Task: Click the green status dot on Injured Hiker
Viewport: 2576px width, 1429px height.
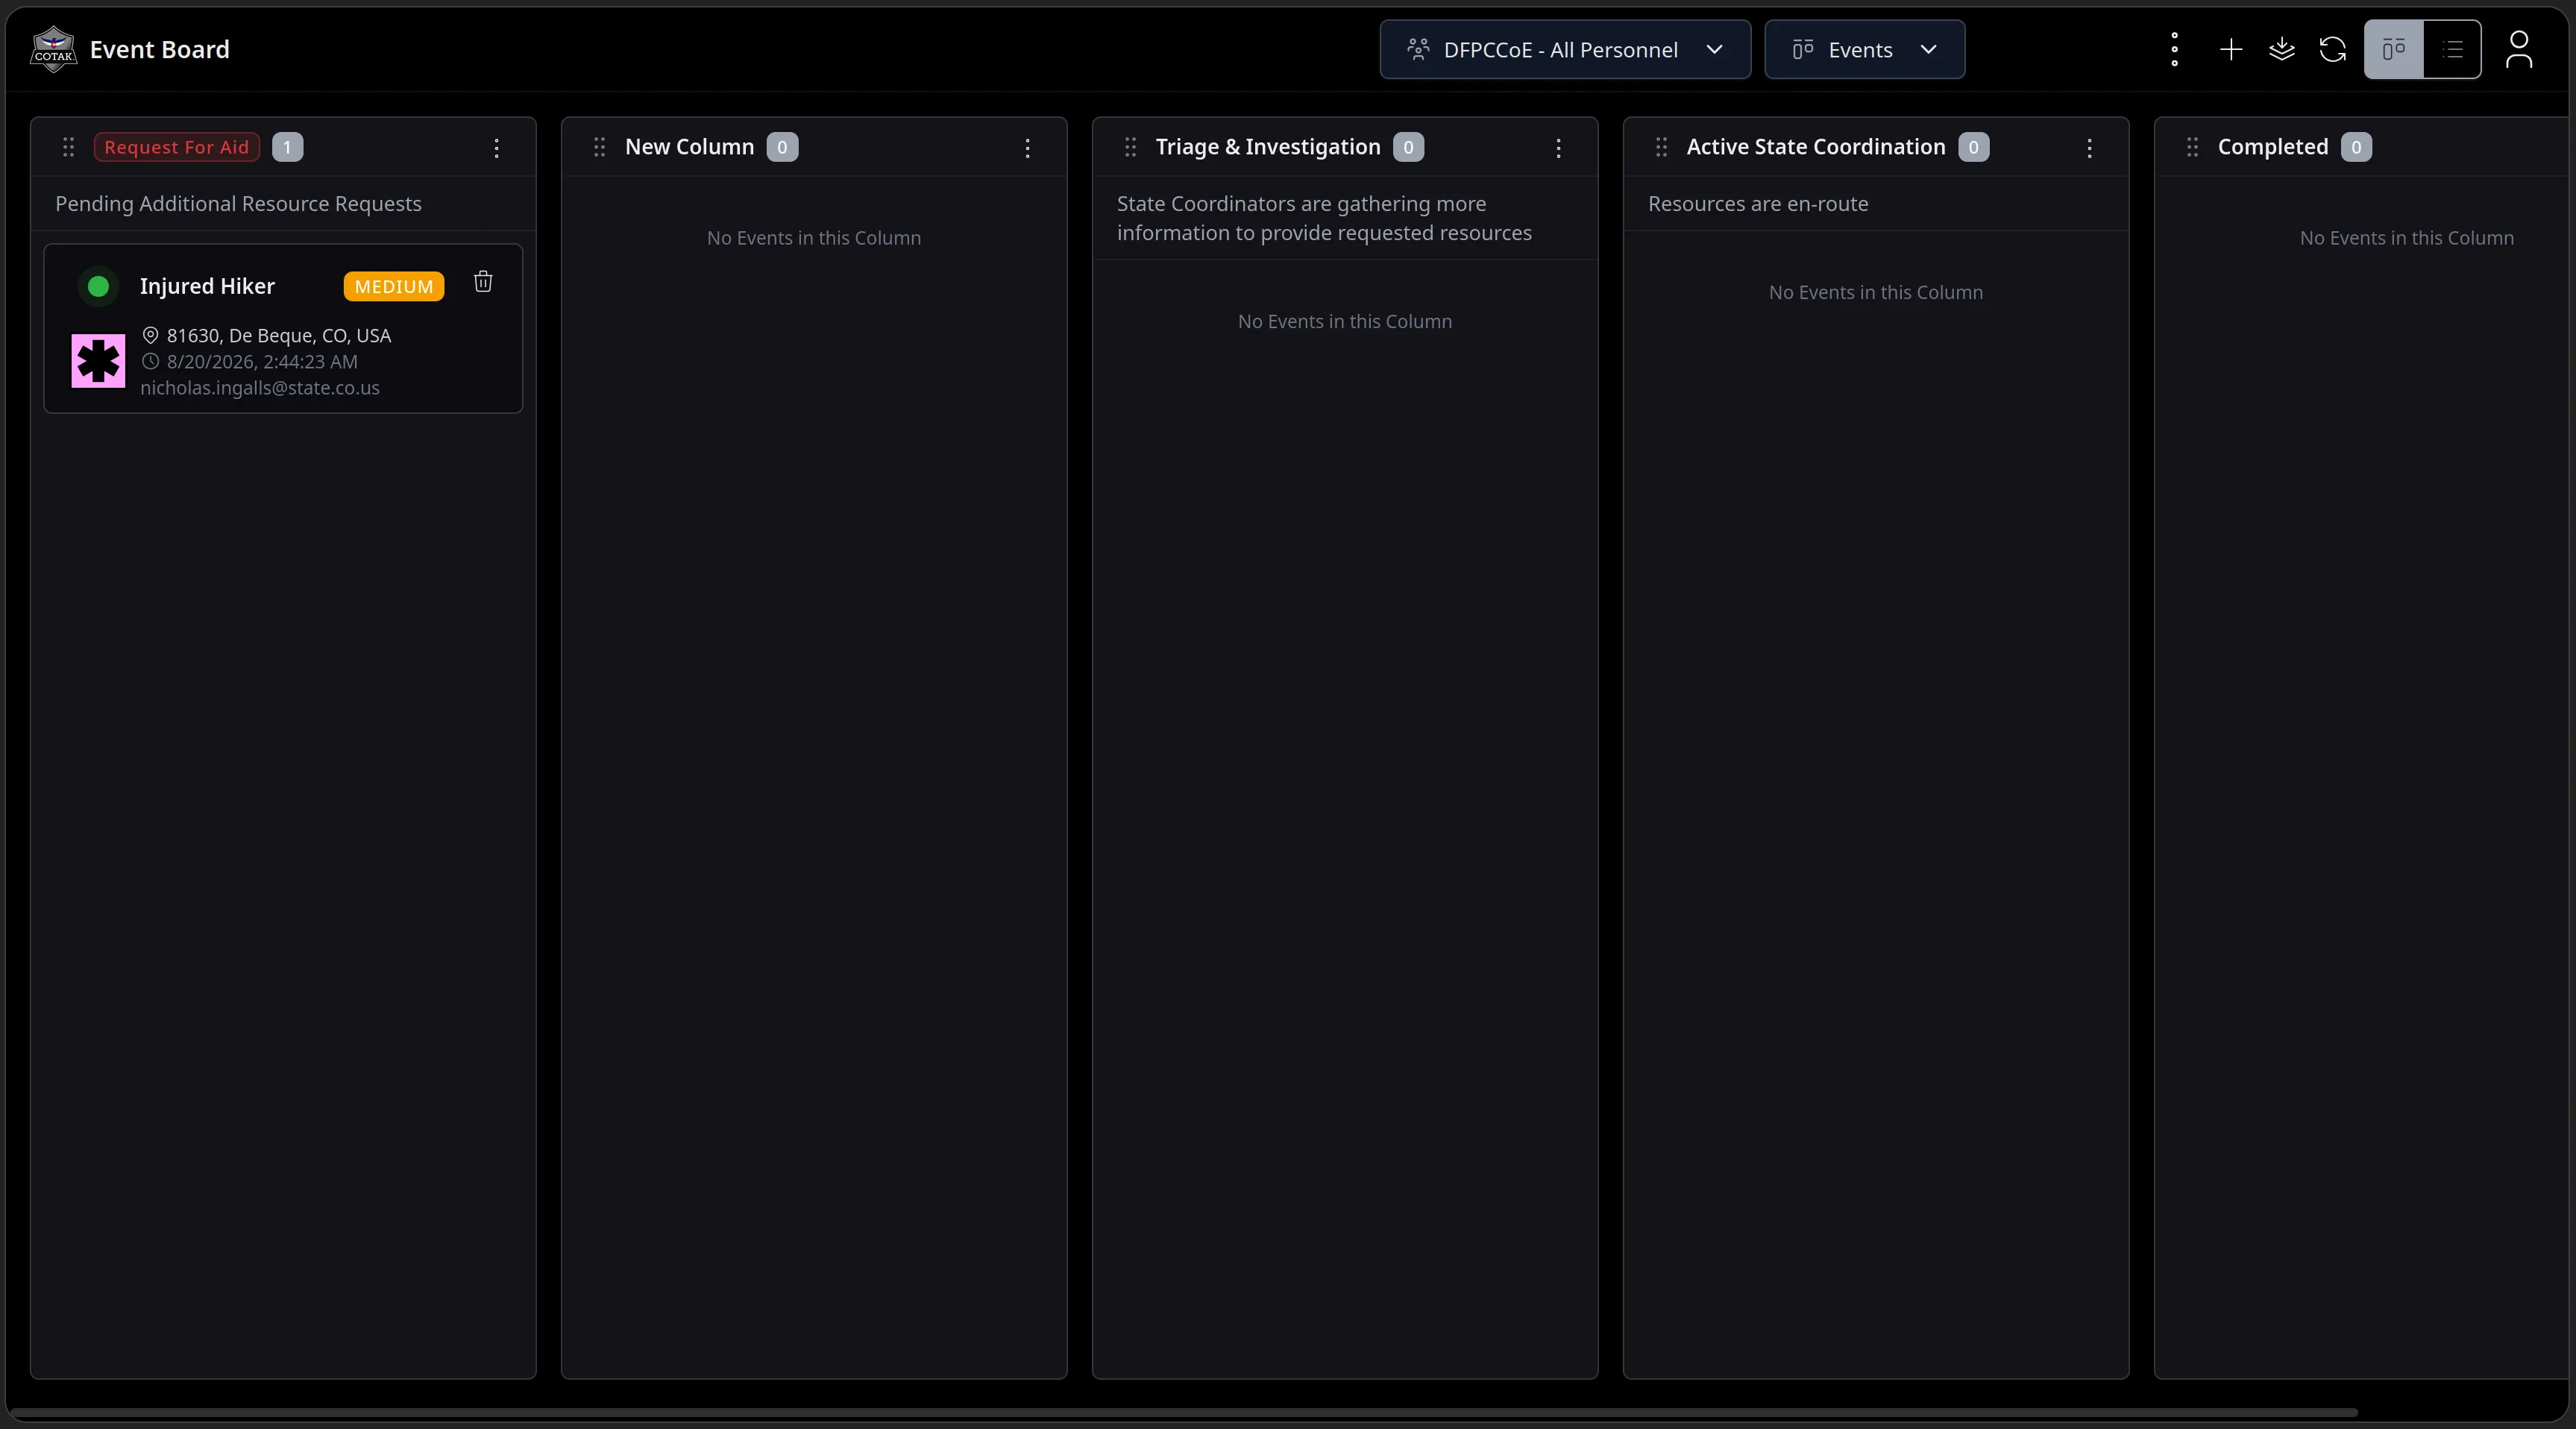Action: [x=98, y=286]
